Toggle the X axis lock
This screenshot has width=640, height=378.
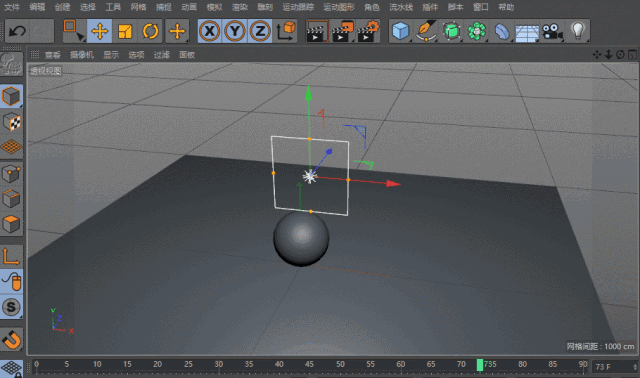click(209, 31)
